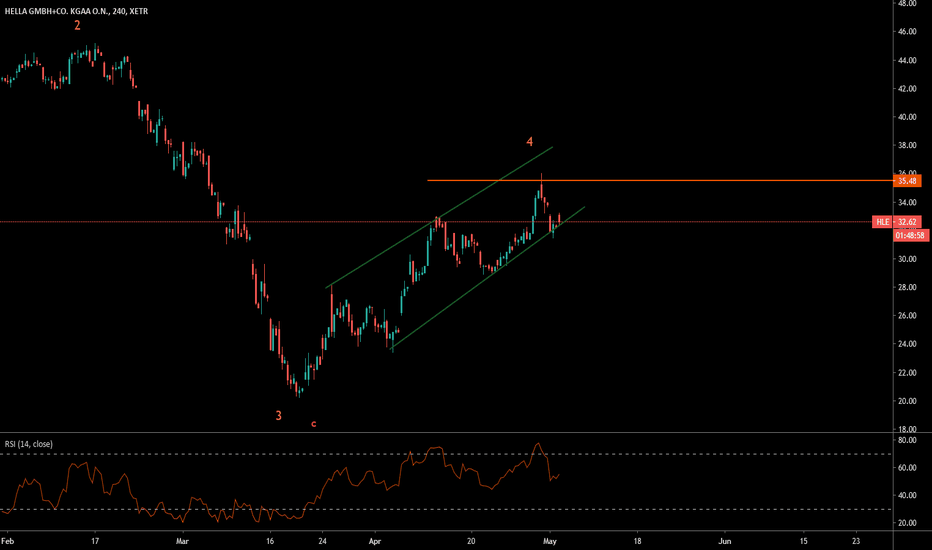This screenshot has width=932, height=550.
Task: Click the Jun date on time axis
Action: [725, 541]
